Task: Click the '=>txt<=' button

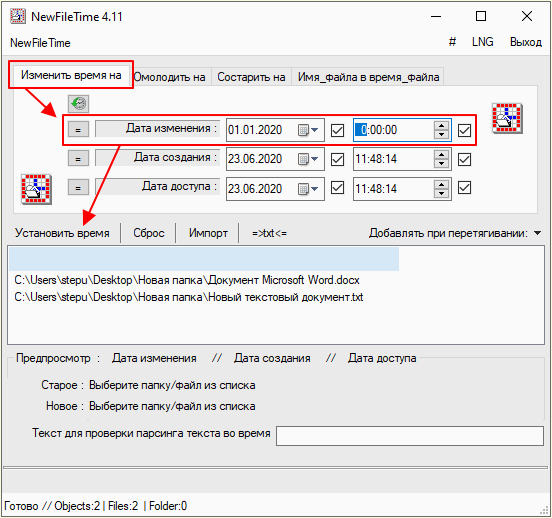Action: pyautogui.click(x=269, y=233)
